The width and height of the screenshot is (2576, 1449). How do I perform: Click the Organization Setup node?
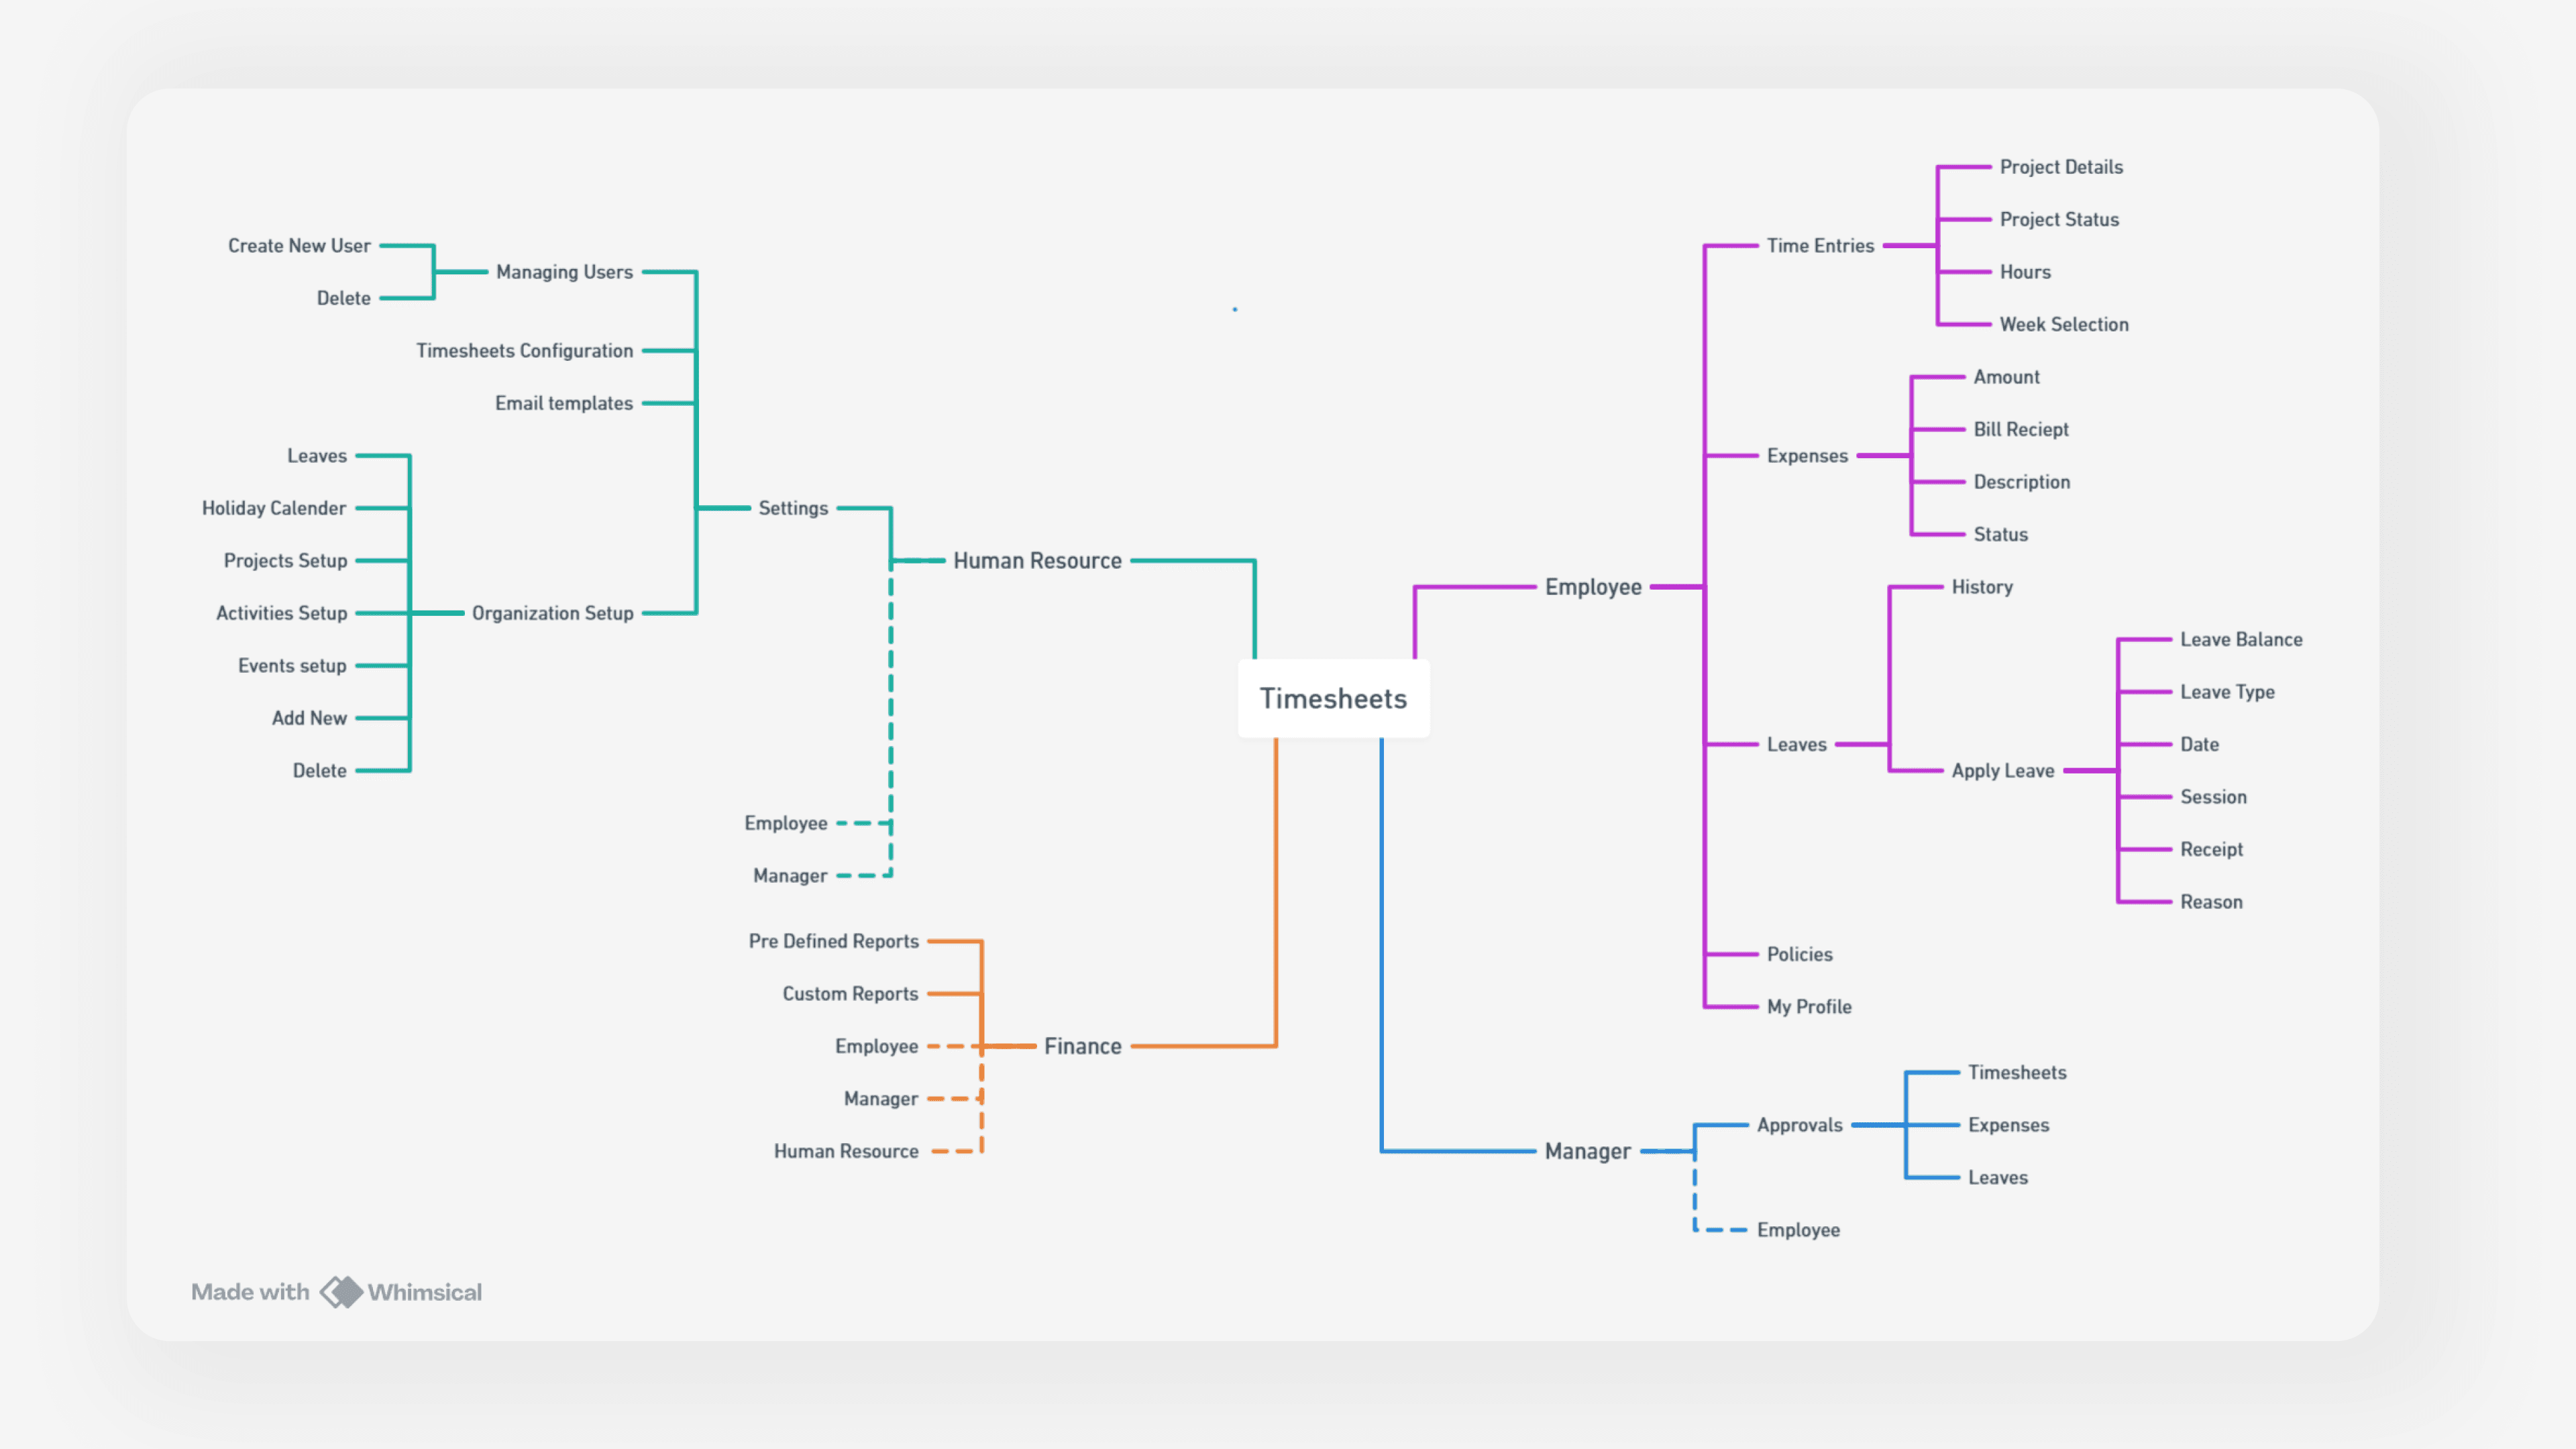552,613
